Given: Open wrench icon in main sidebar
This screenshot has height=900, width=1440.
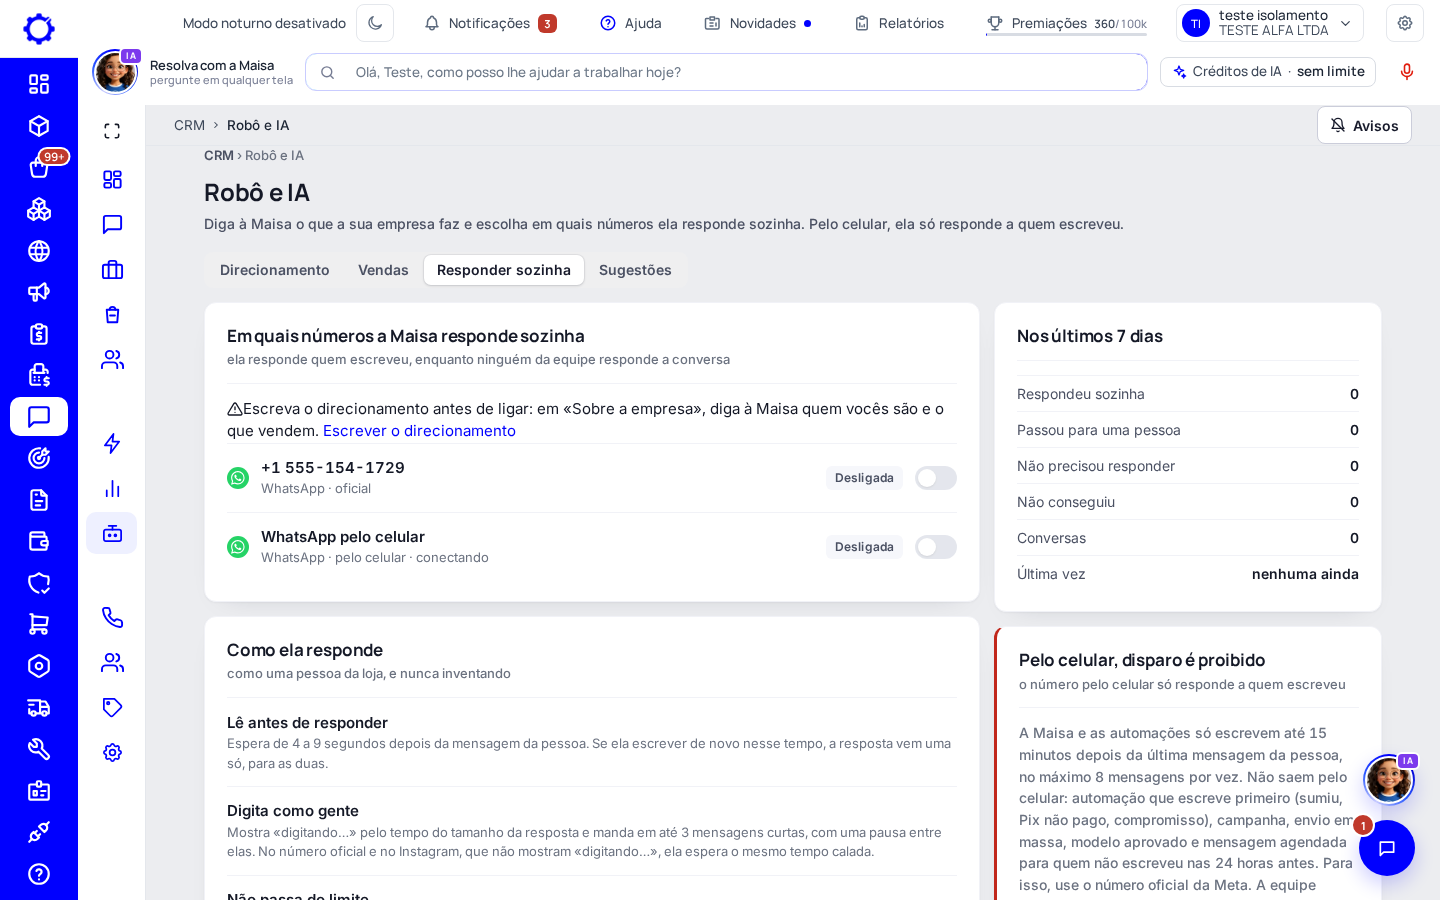Looking at the screenshot, I should click(x=39, y=749).
